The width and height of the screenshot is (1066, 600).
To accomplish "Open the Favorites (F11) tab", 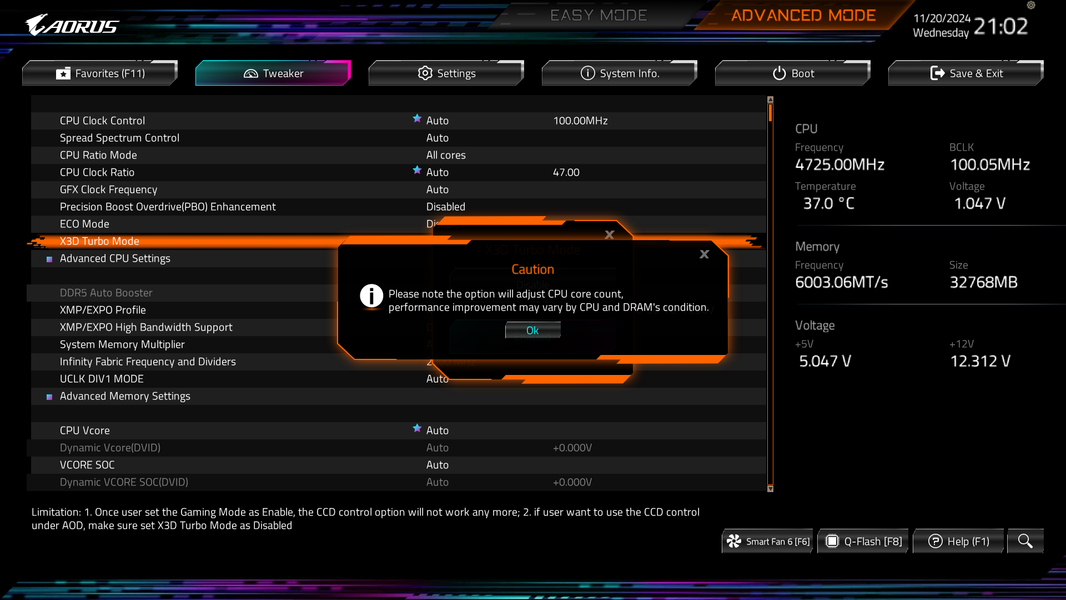I will point(100,73).
